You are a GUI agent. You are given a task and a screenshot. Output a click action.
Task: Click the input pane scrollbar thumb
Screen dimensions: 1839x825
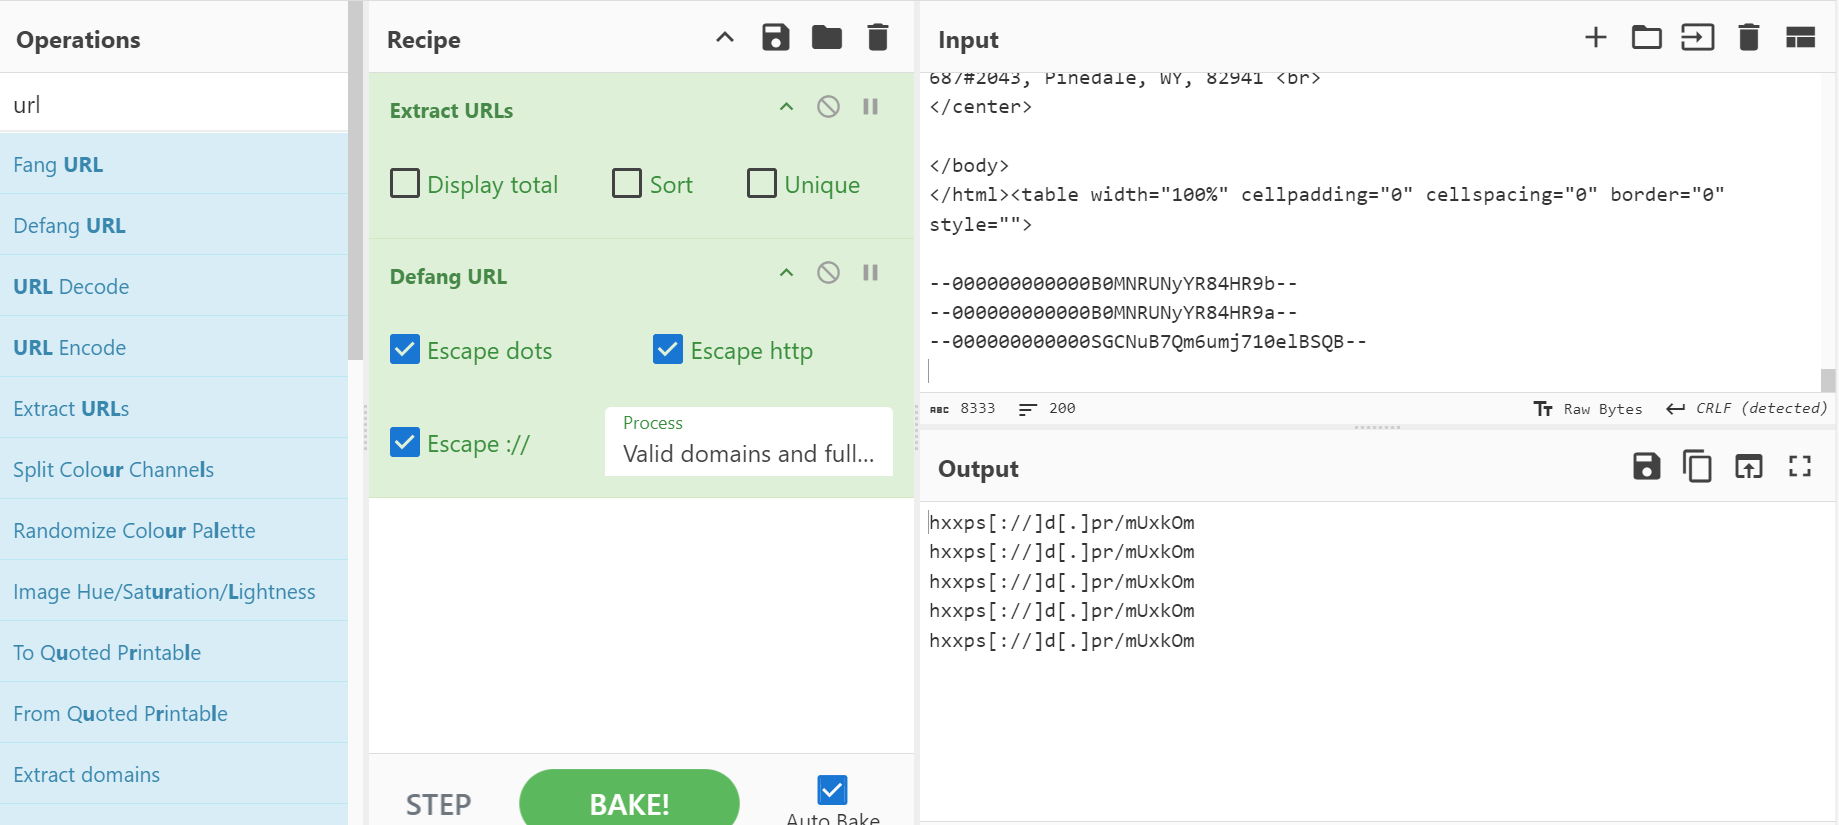coord(1828,380)
